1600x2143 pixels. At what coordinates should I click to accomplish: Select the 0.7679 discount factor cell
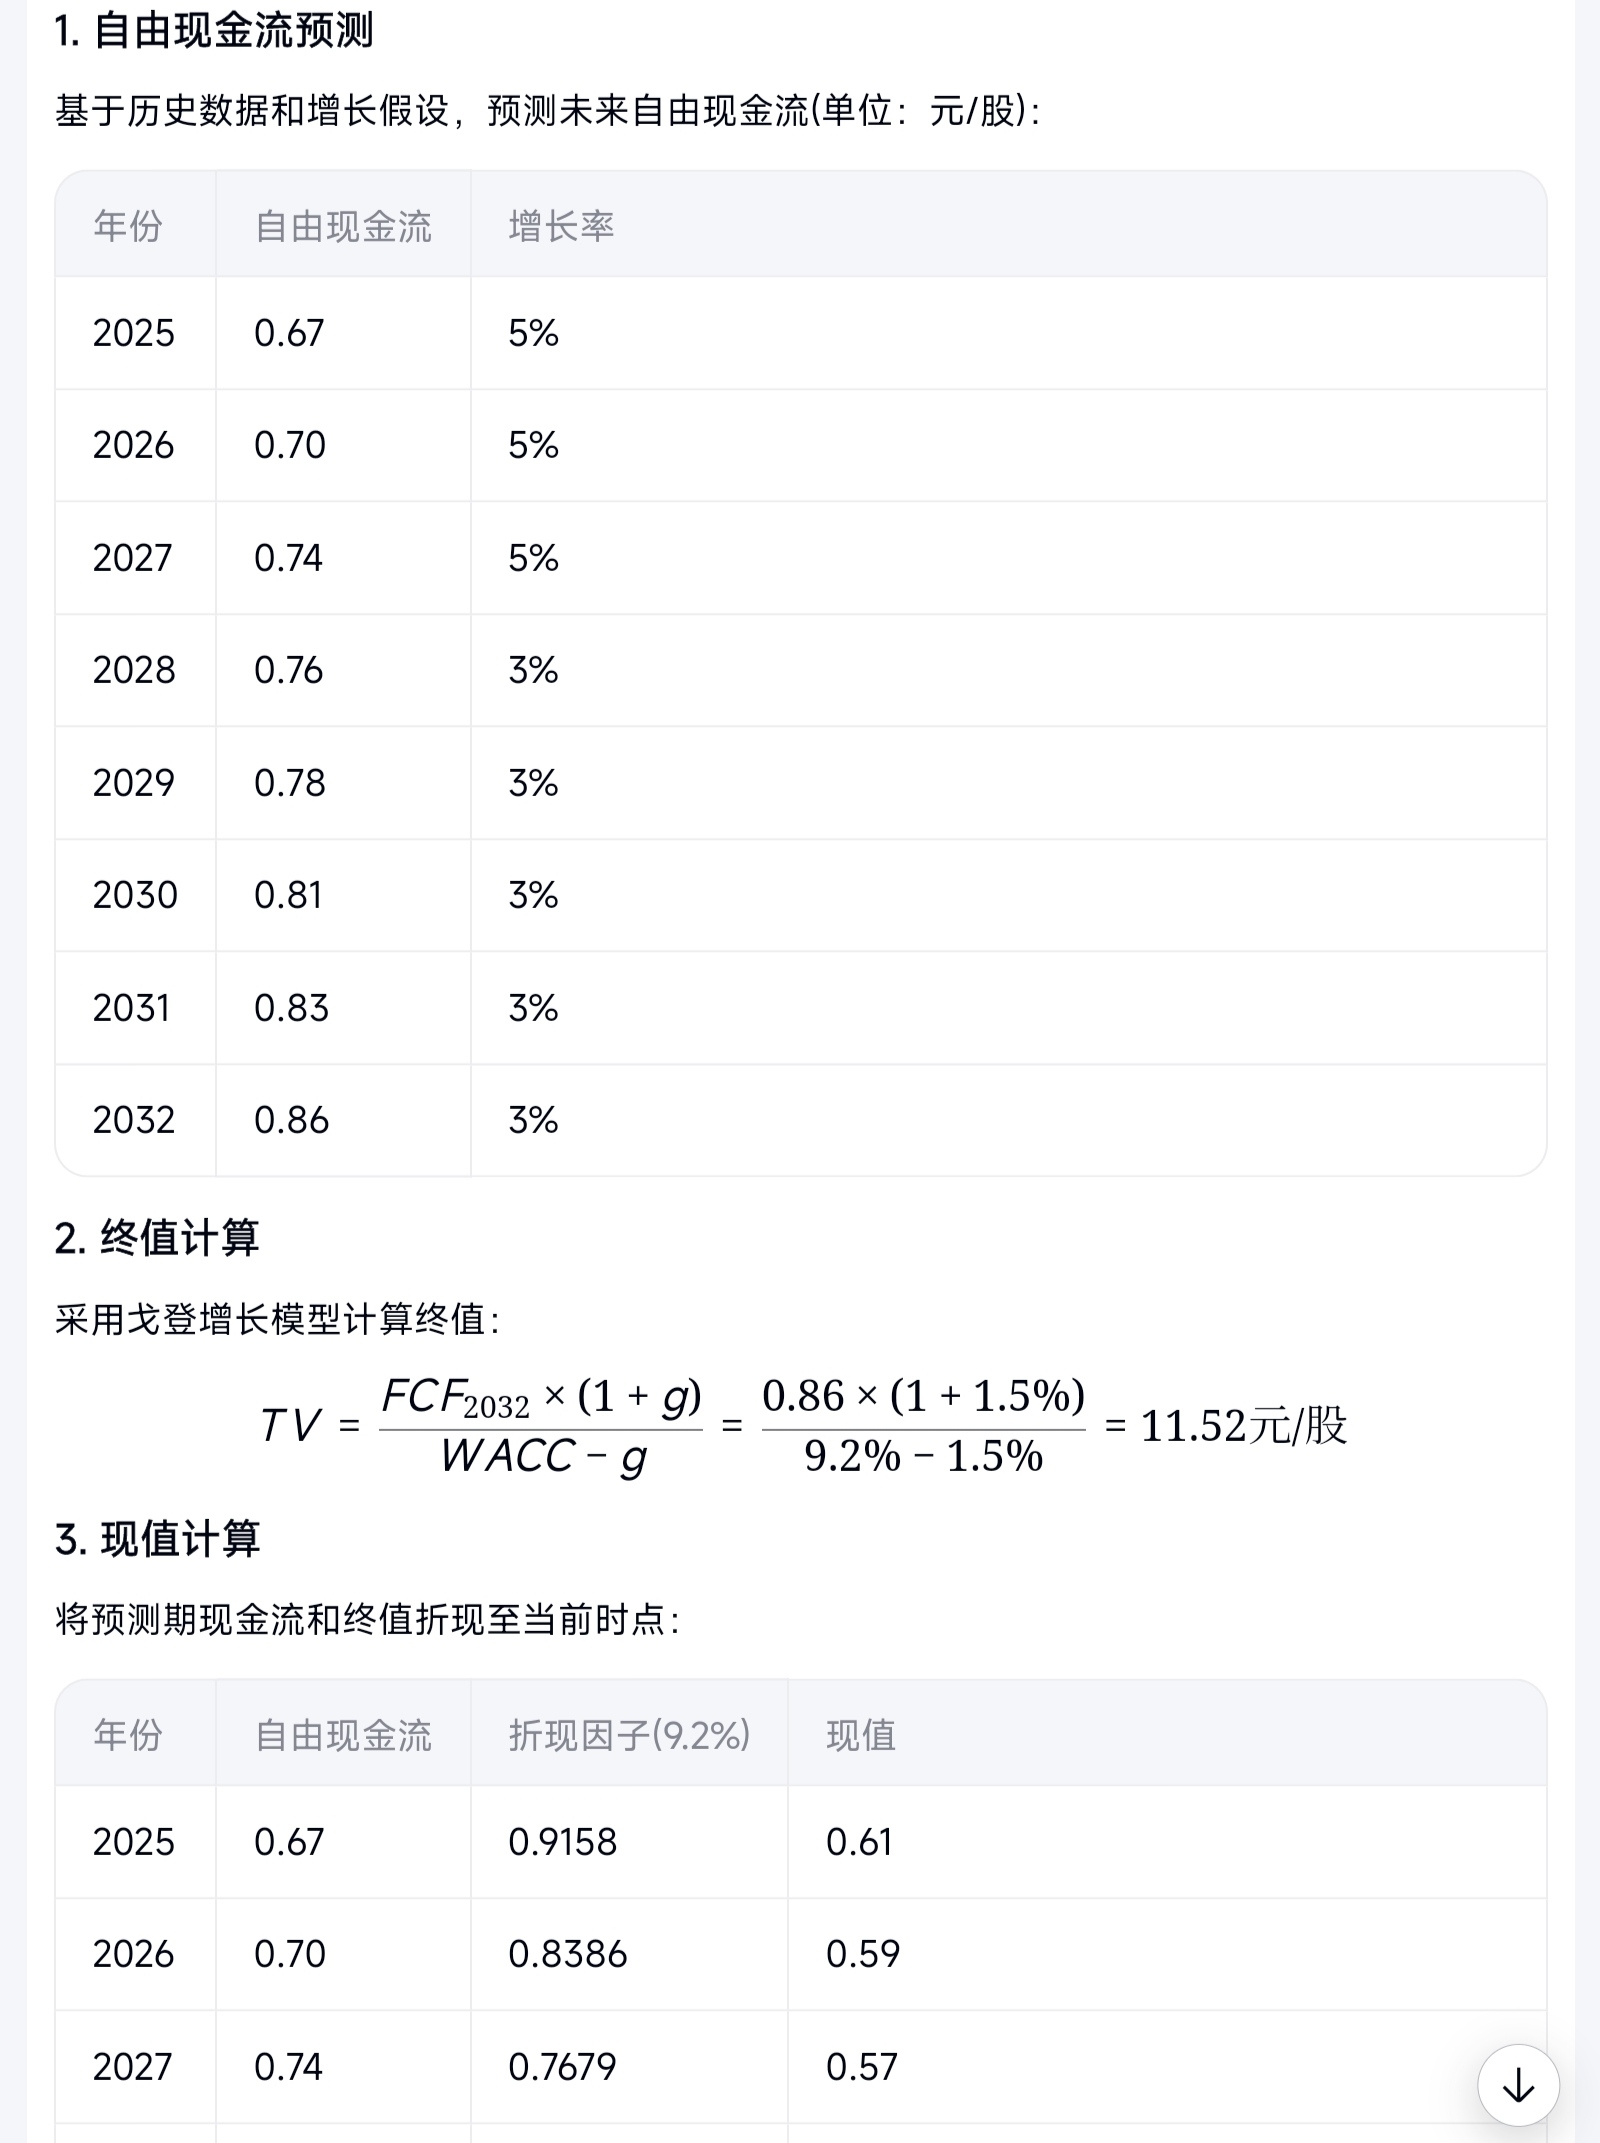562,2067
